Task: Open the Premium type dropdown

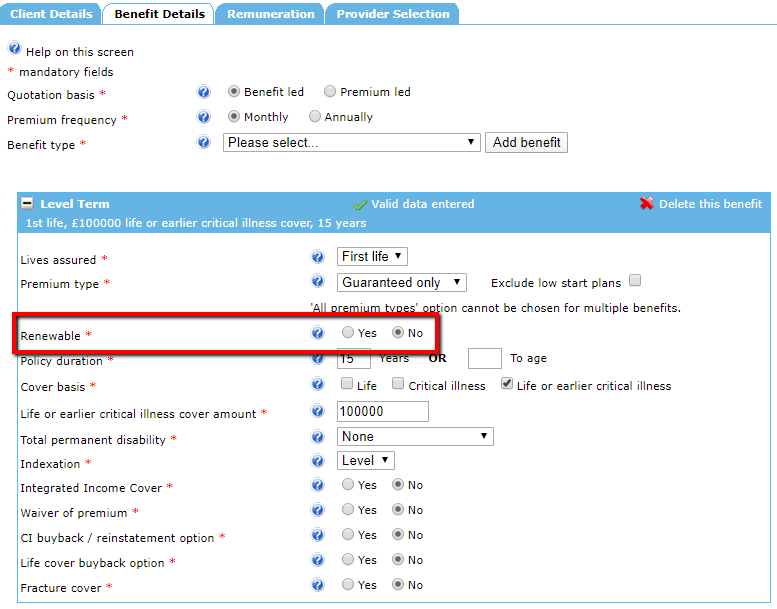Action: point(403,283)
